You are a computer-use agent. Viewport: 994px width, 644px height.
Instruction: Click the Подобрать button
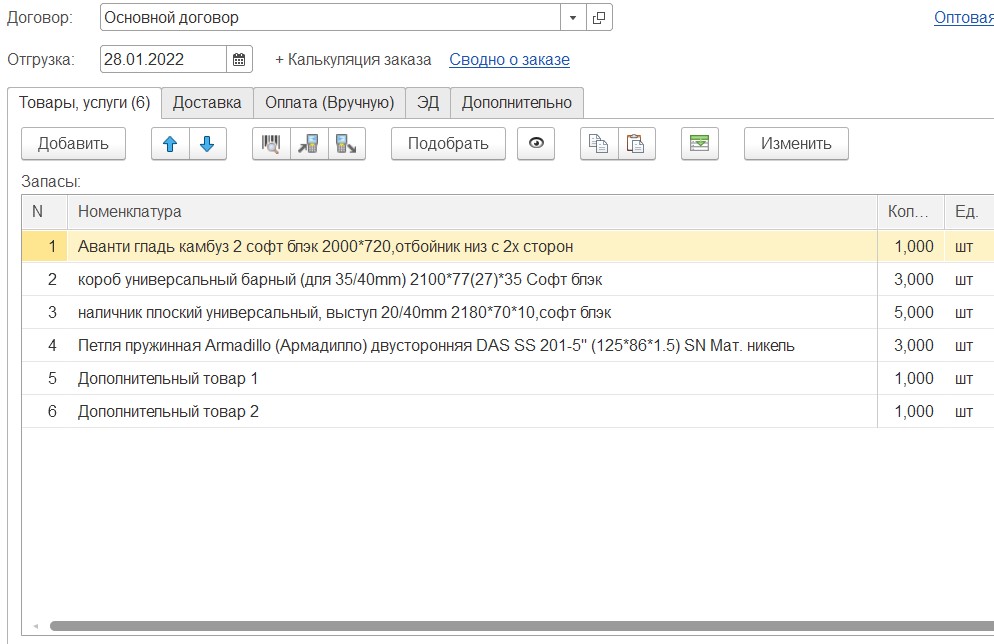[448, 143]
